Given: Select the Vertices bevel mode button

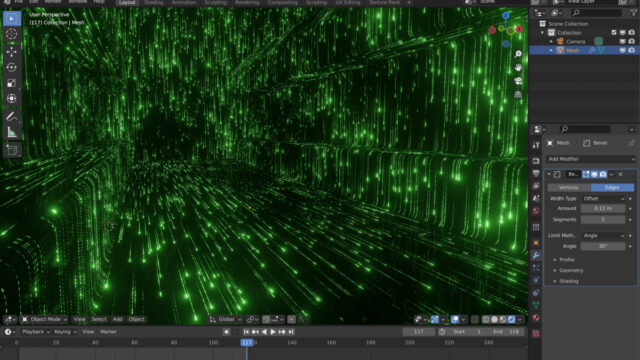Looking at the screenshot, I should point(569,187).
